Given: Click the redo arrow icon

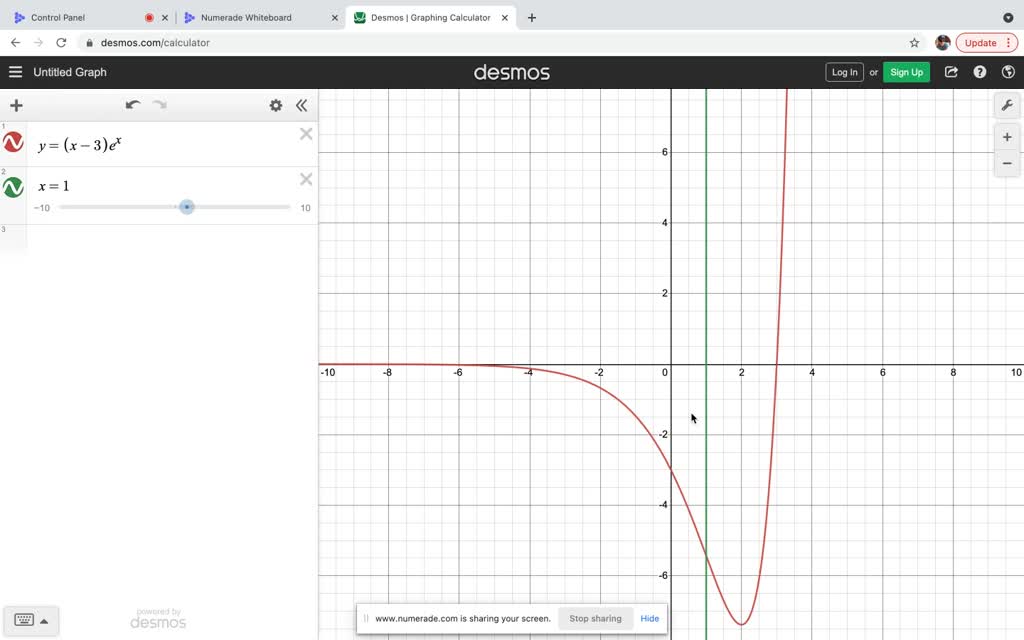Looking at the screenshot, I should pos(159,104).
